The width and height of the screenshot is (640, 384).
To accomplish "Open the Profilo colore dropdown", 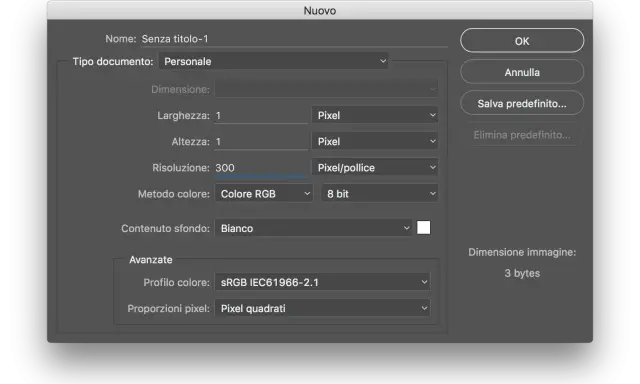I will point(322,282).
